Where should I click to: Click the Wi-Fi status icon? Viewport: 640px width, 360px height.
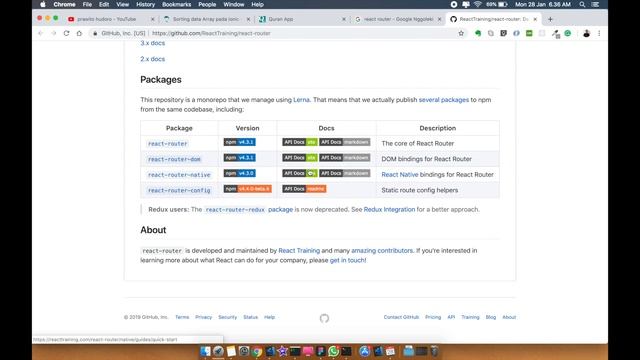[x=478, y=4]
